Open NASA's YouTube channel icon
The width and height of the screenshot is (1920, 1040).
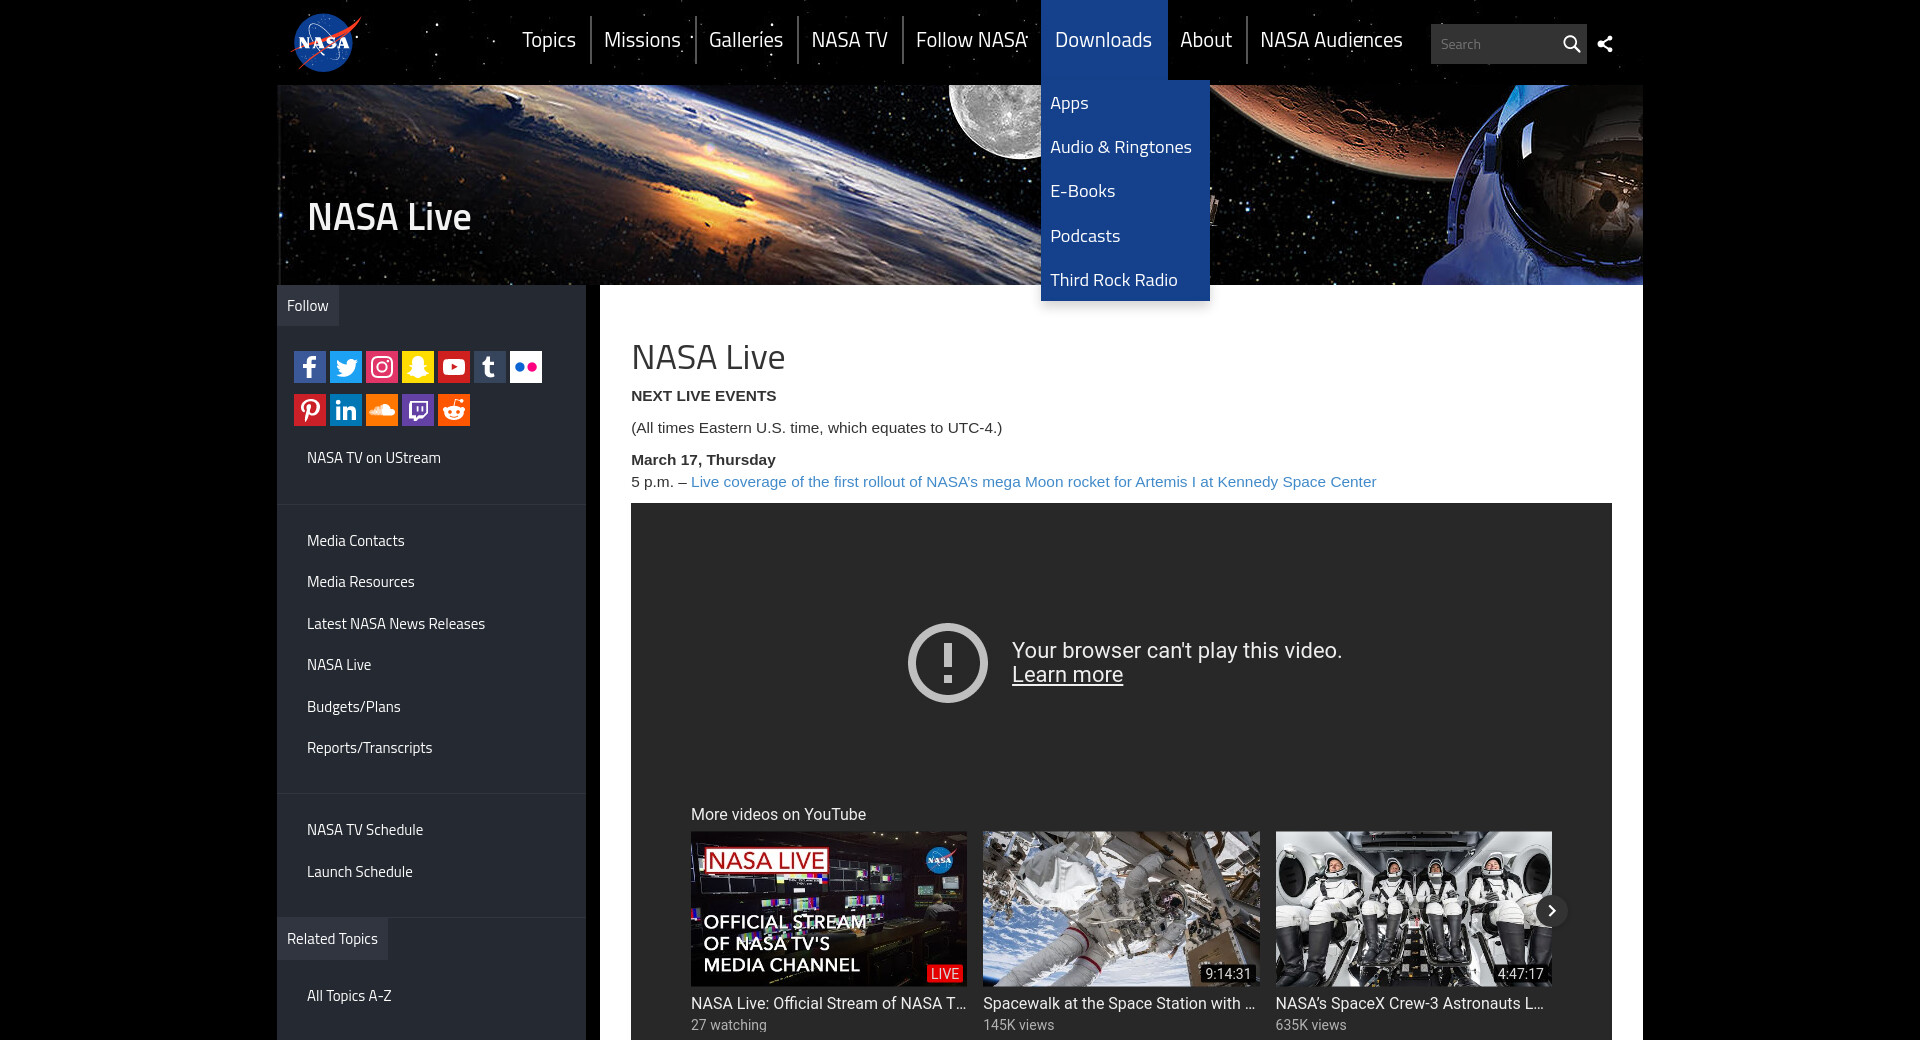(454, 367)
